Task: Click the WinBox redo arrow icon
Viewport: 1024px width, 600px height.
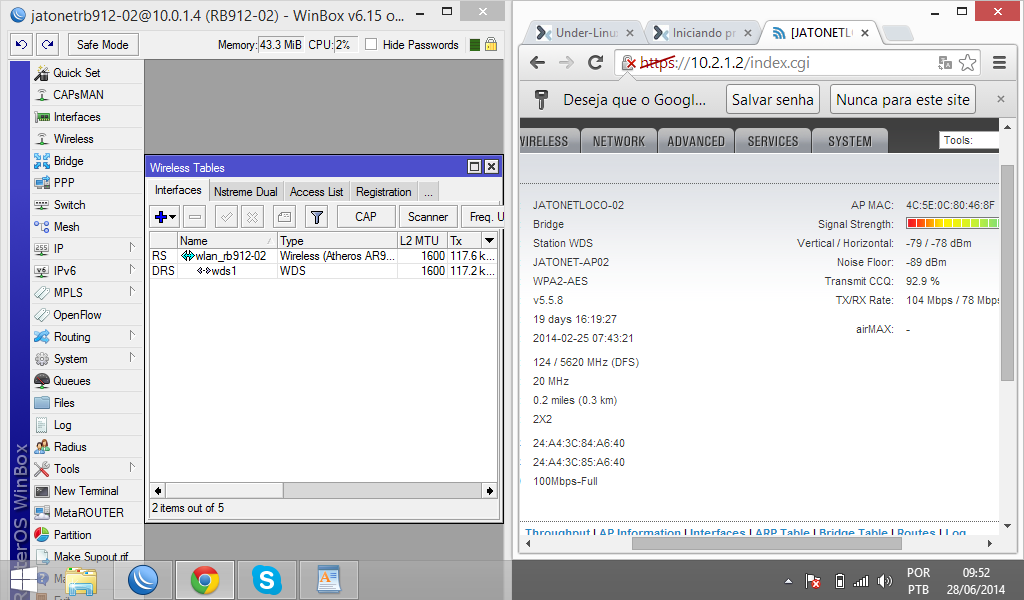Action: click(x=47, y=44)
